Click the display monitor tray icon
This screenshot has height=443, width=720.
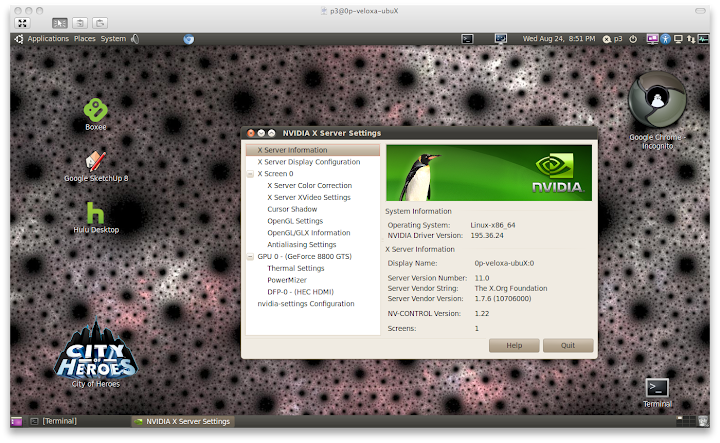point(678,39)
